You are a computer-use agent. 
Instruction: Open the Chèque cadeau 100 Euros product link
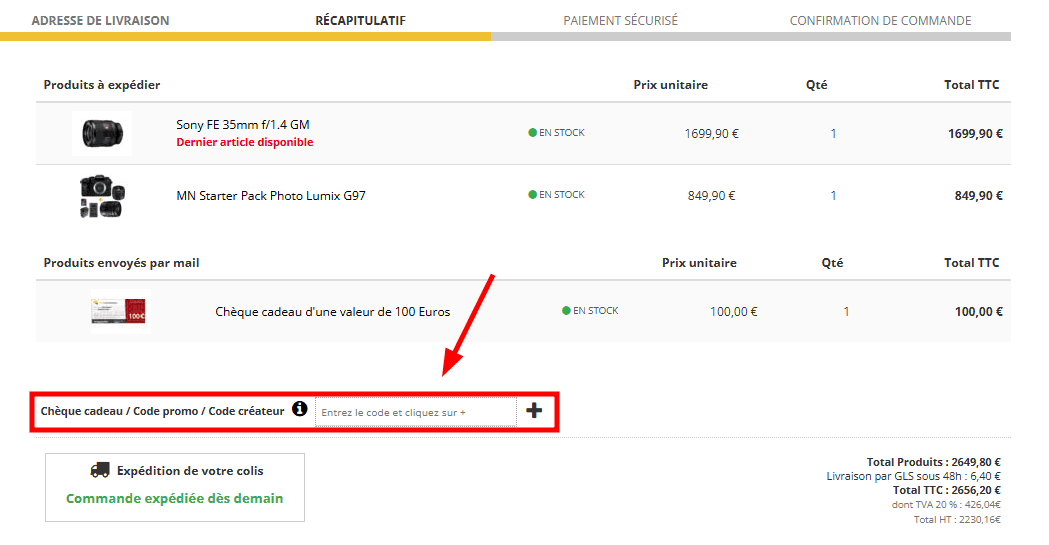(332, 312)
